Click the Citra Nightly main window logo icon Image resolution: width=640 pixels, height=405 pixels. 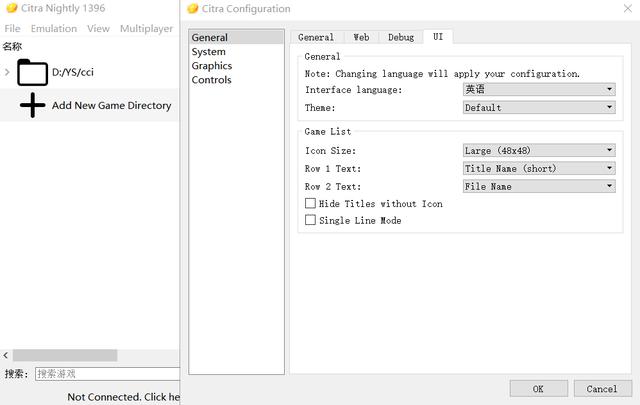click(x=11, y=8)
